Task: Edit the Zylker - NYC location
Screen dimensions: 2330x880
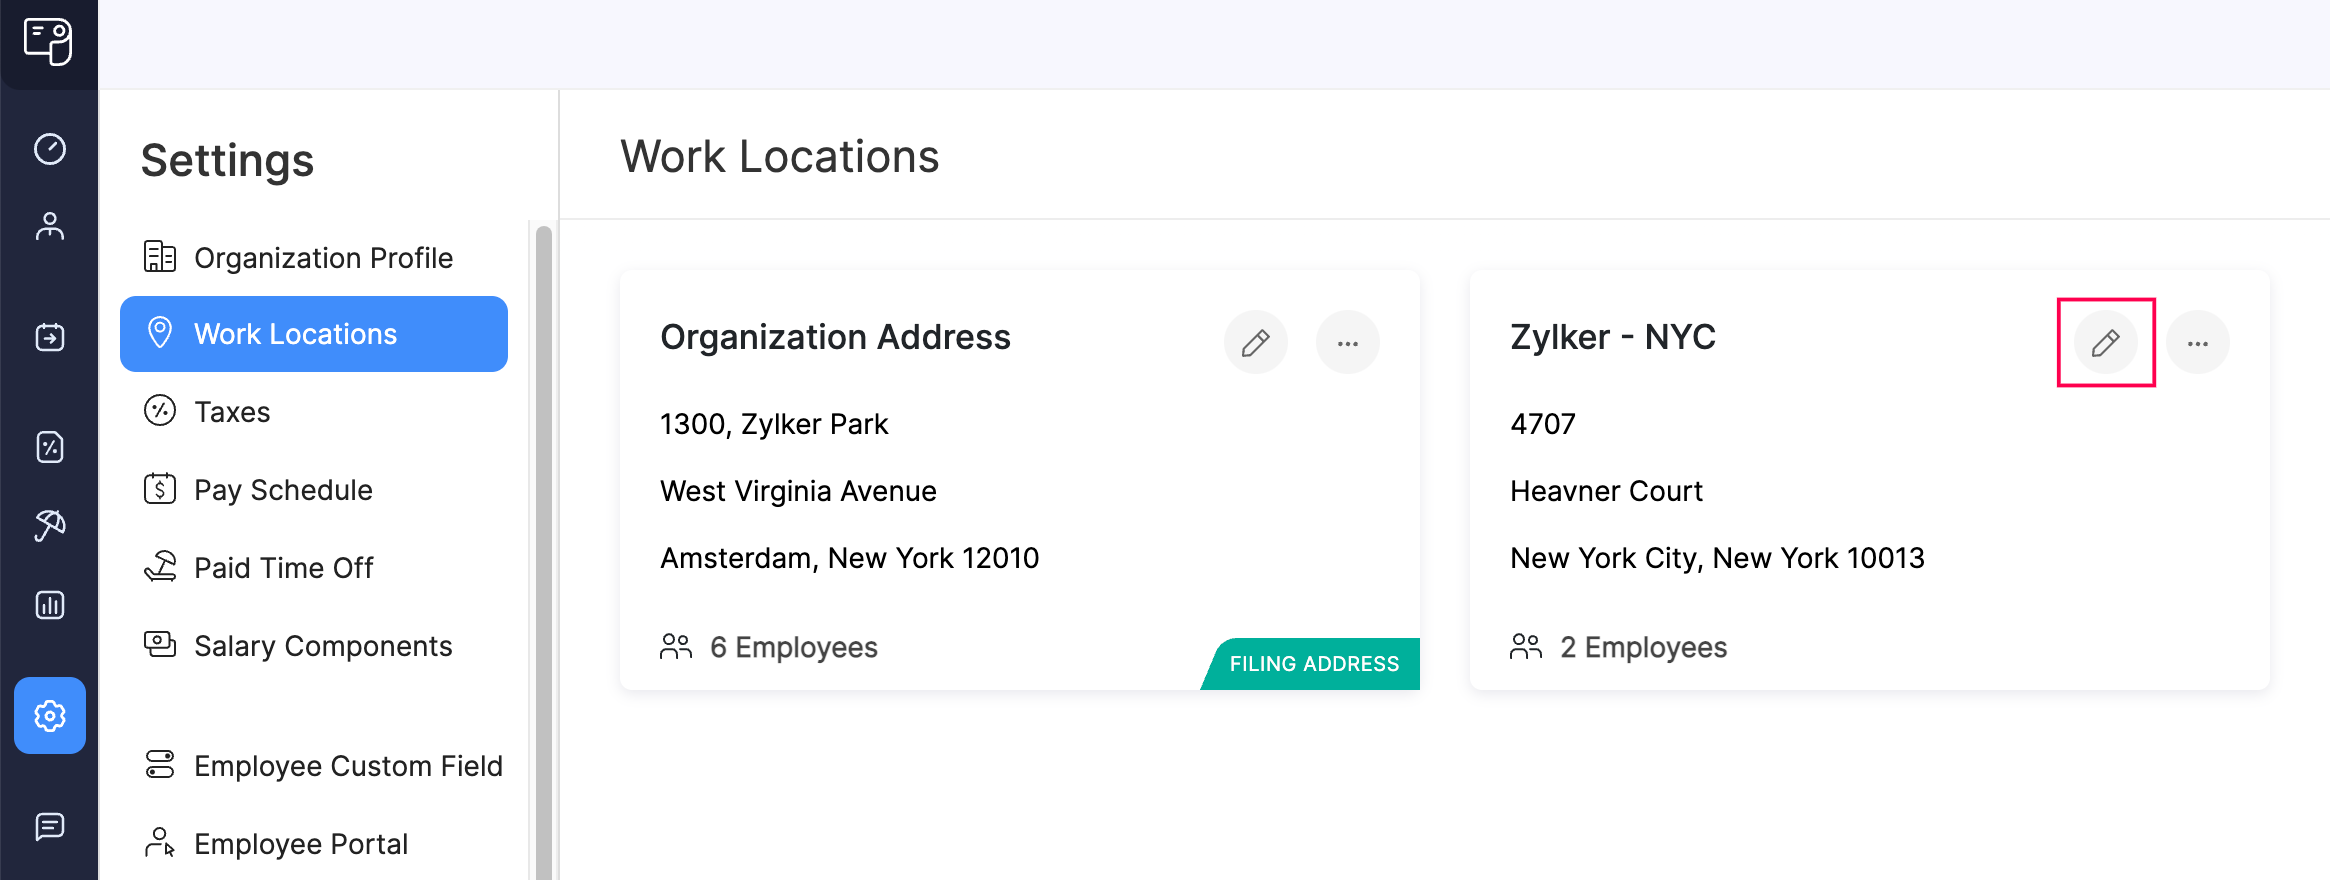Action: coord(2105,343)
